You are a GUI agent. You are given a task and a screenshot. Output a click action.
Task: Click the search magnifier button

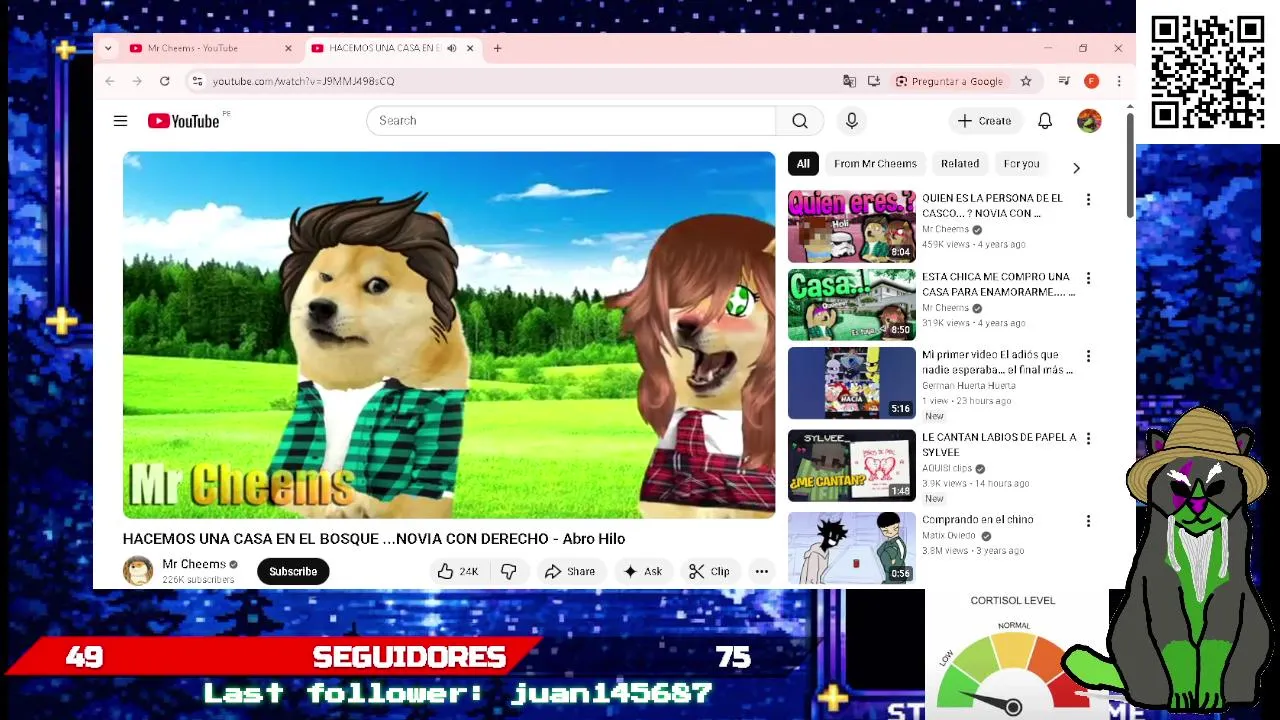tap(799, 121)
